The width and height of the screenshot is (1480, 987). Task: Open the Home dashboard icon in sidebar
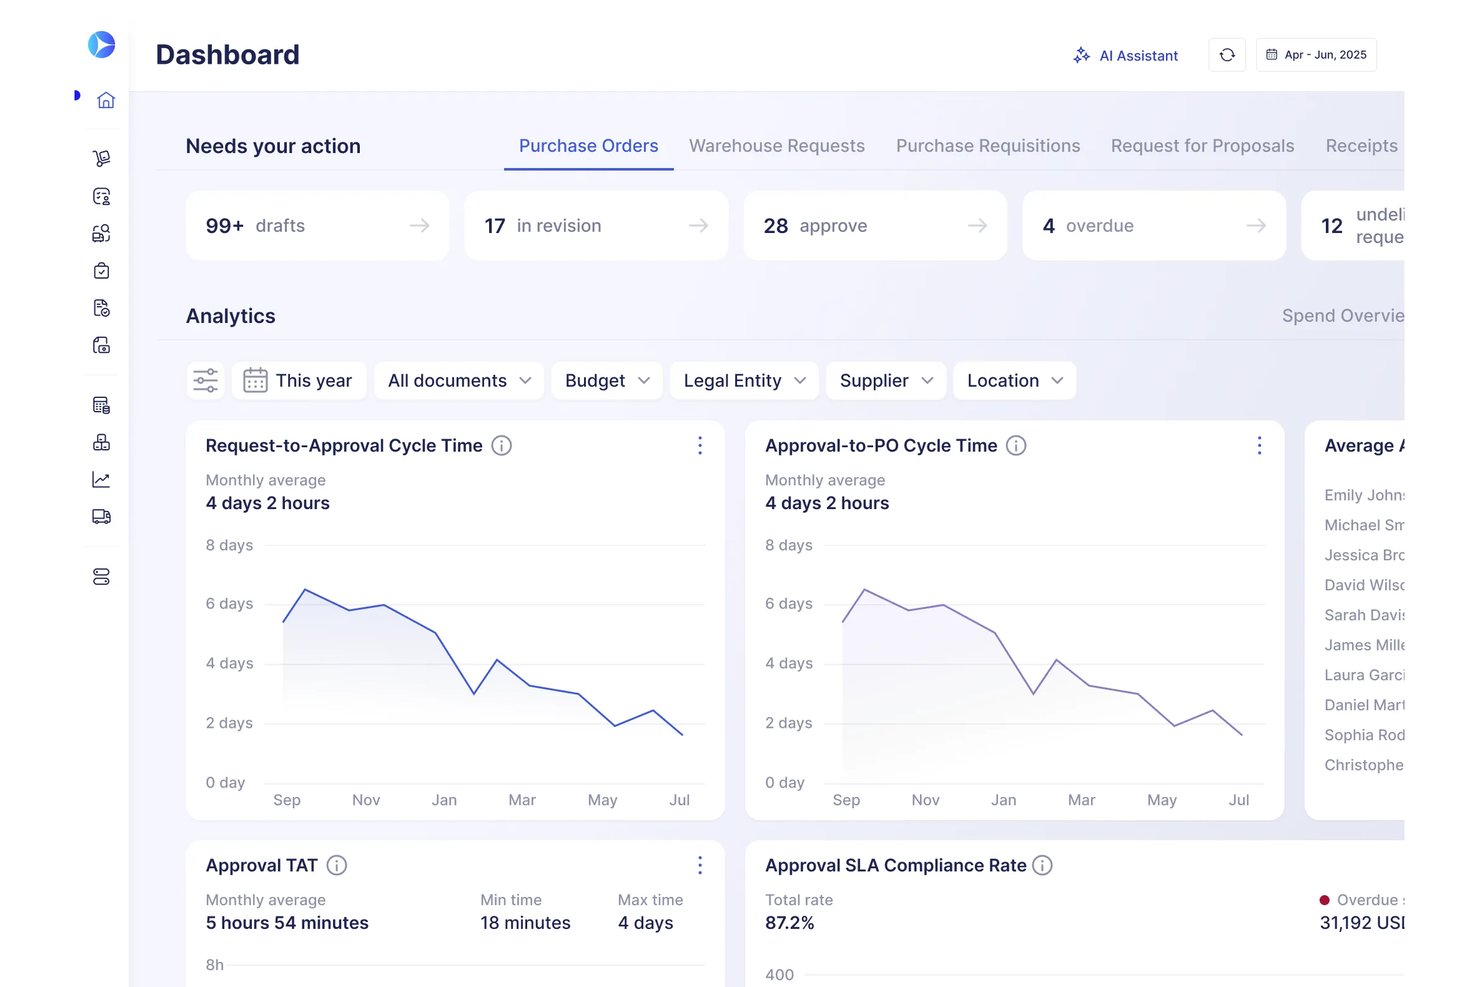pos(106,100)
